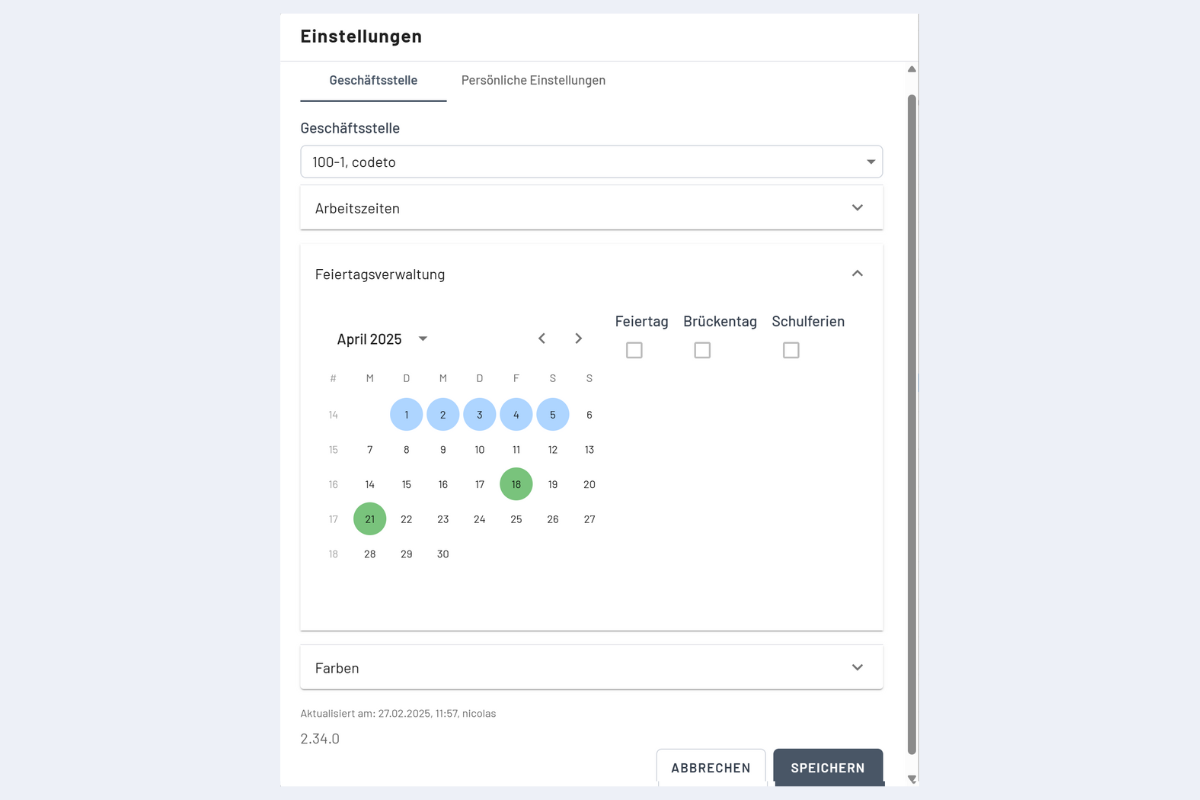This screenshot has width=1200, height=800.
Task: Enable the Brückentag checkbox
Action: 702,350
